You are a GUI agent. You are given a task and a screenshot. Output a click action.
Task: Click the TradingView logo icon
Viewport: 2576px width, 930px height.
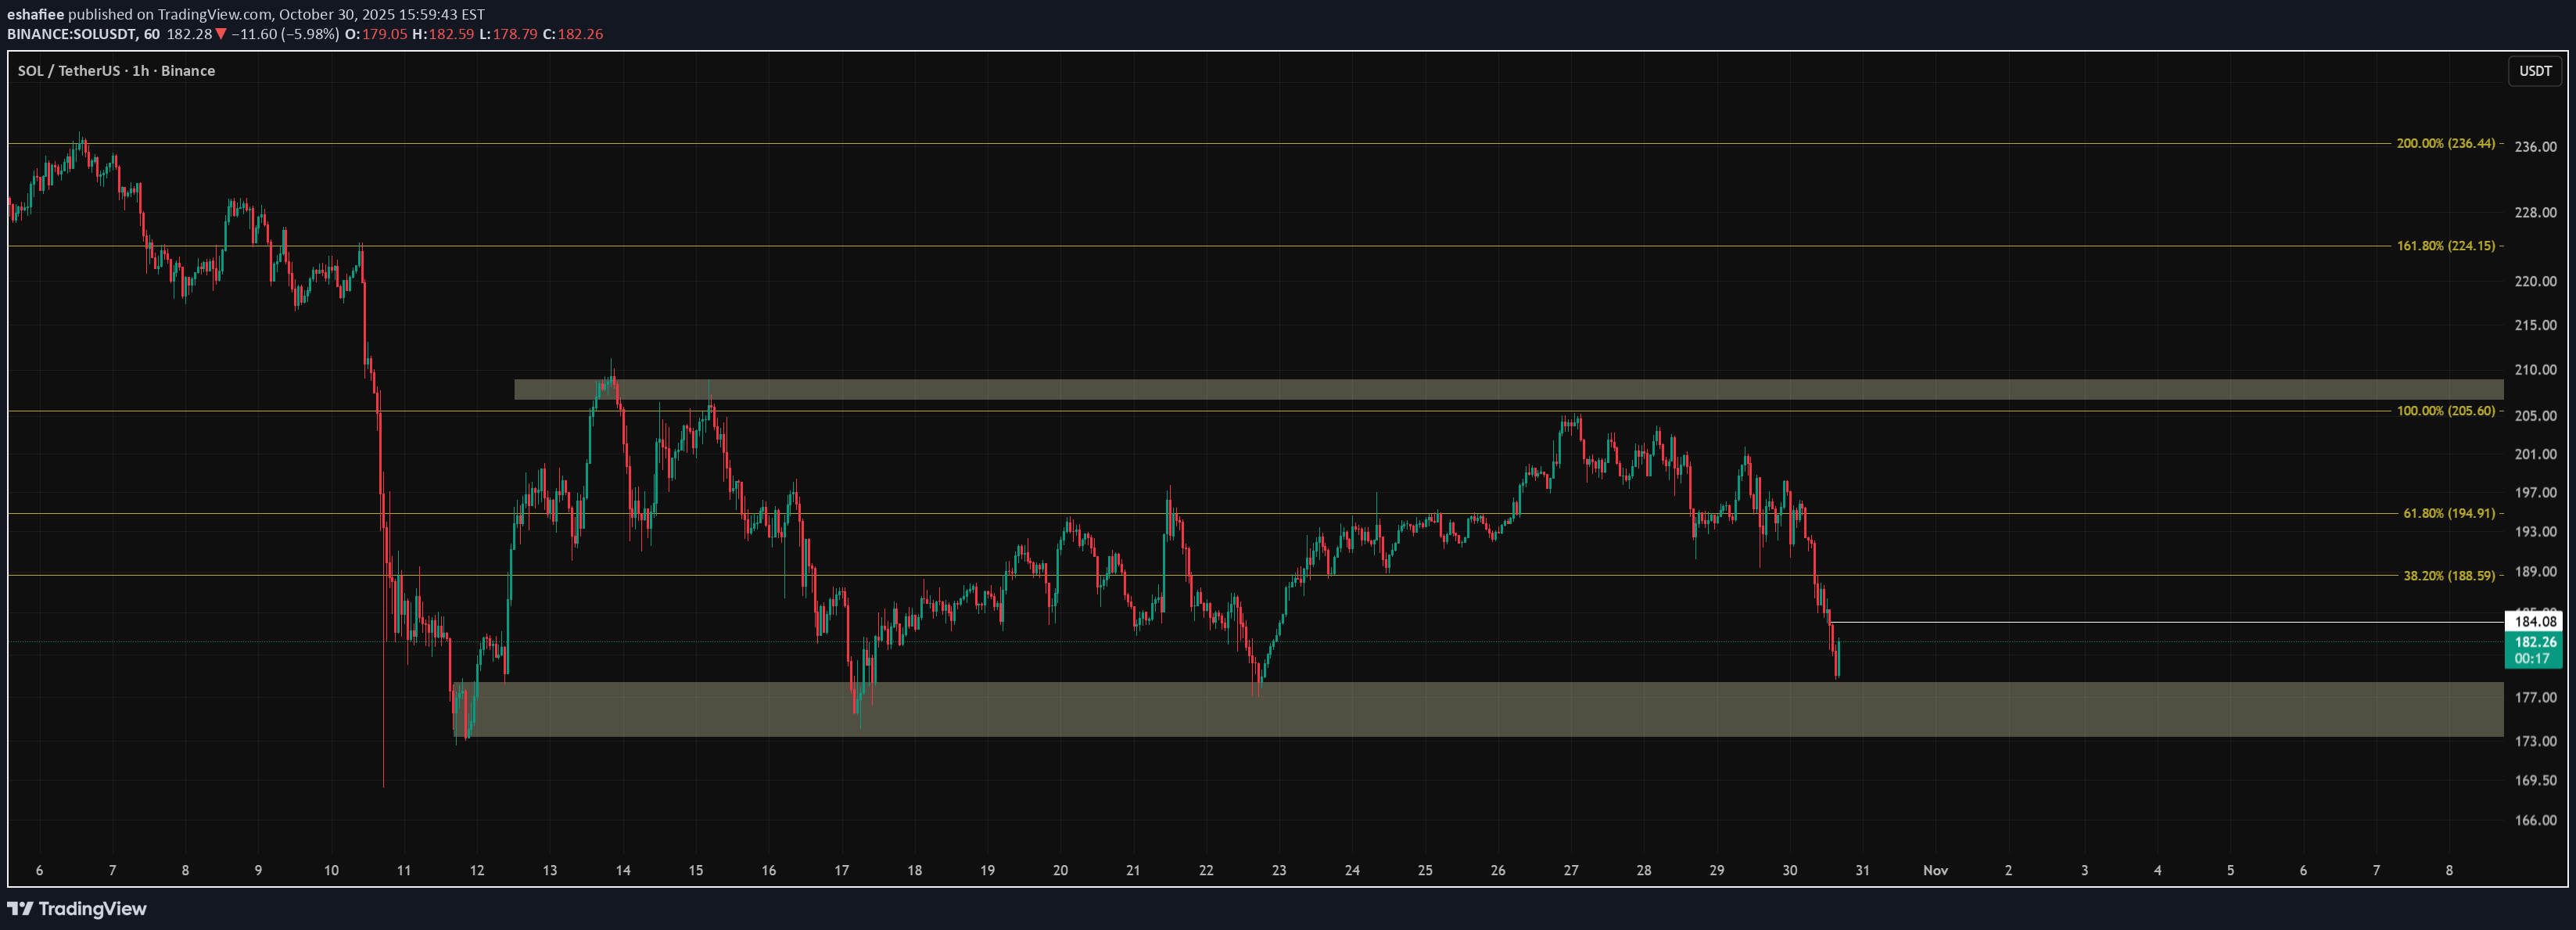20,909
